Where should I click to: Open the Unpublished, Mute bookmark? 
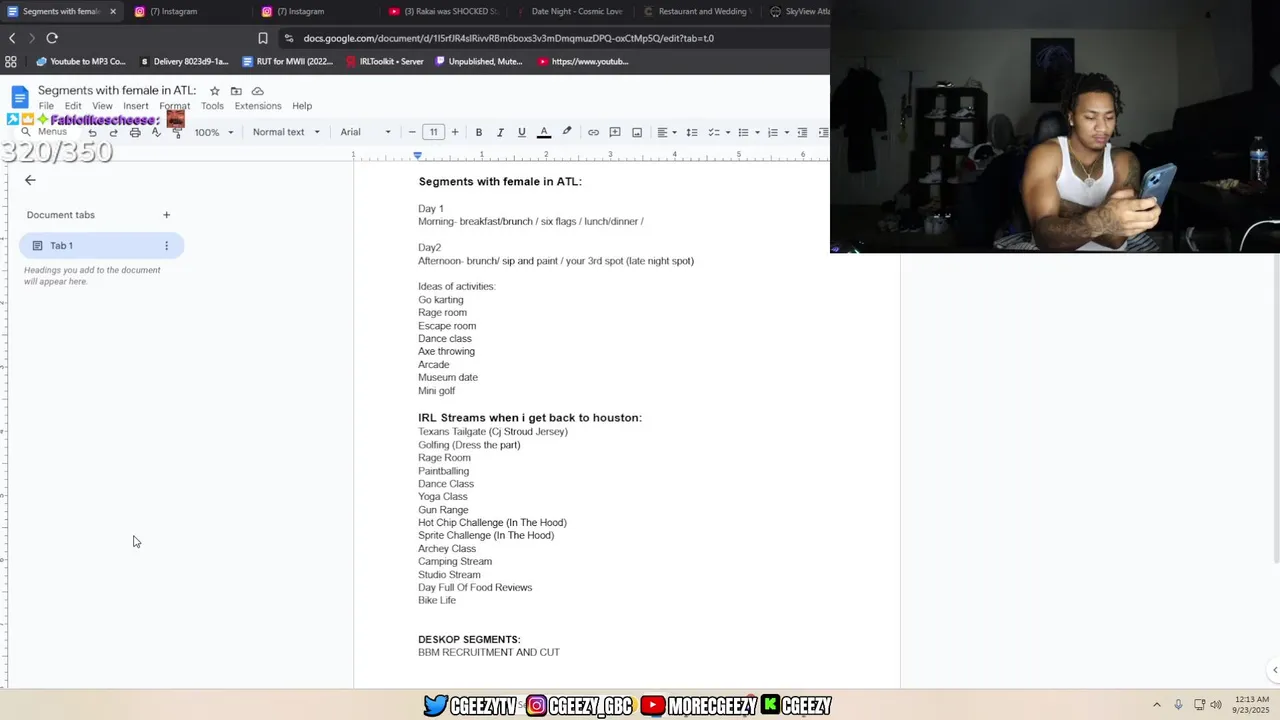point(478,61)
